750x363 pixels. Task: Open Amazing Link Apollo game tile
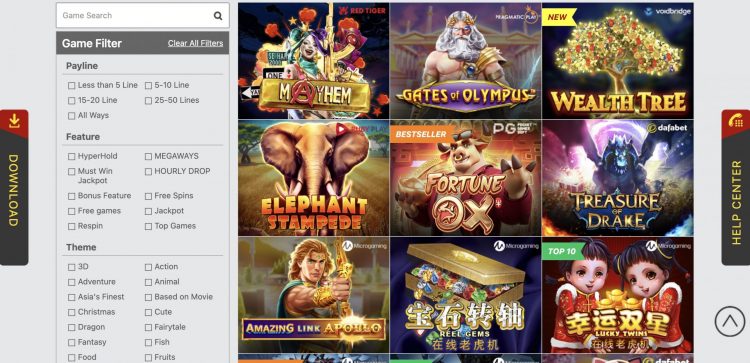pos(314,295)
